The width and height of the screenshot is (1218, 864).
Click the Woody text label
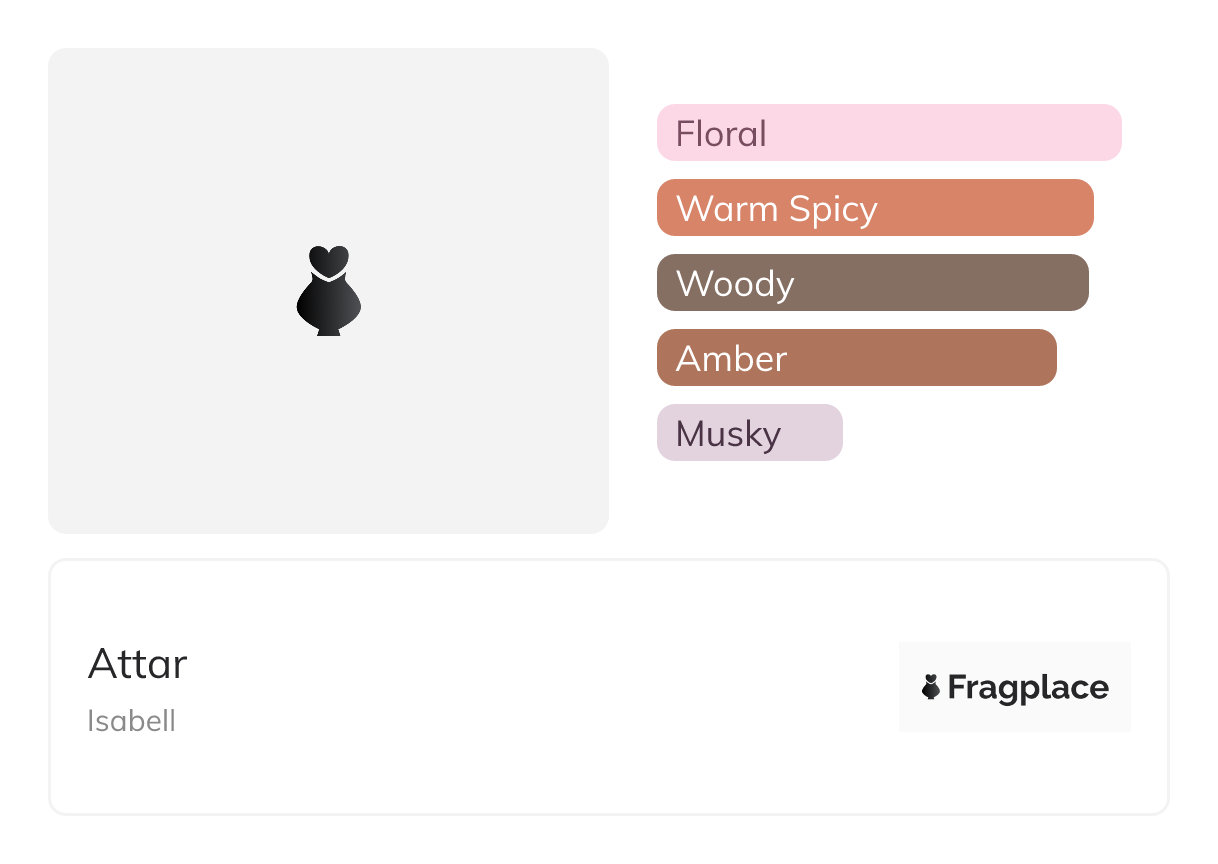(735, 284)
